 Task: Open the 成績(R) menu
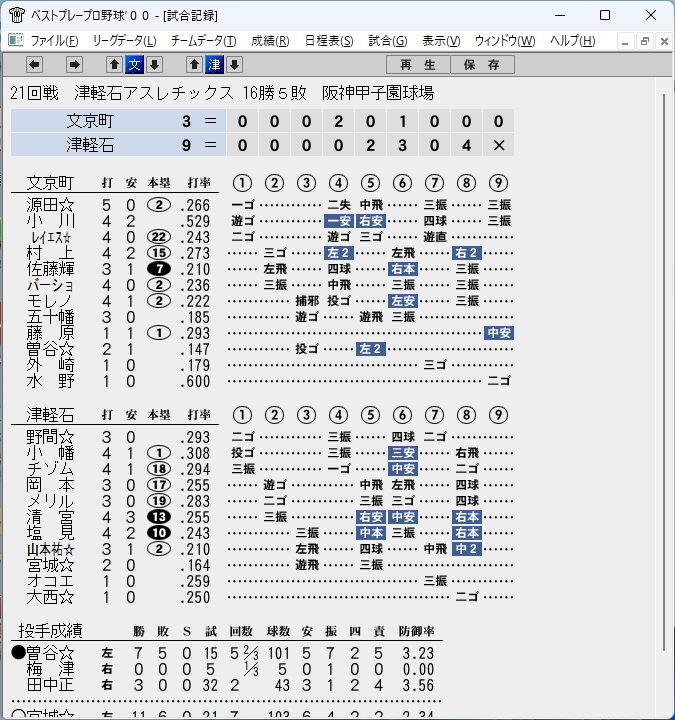pos(270,41)
